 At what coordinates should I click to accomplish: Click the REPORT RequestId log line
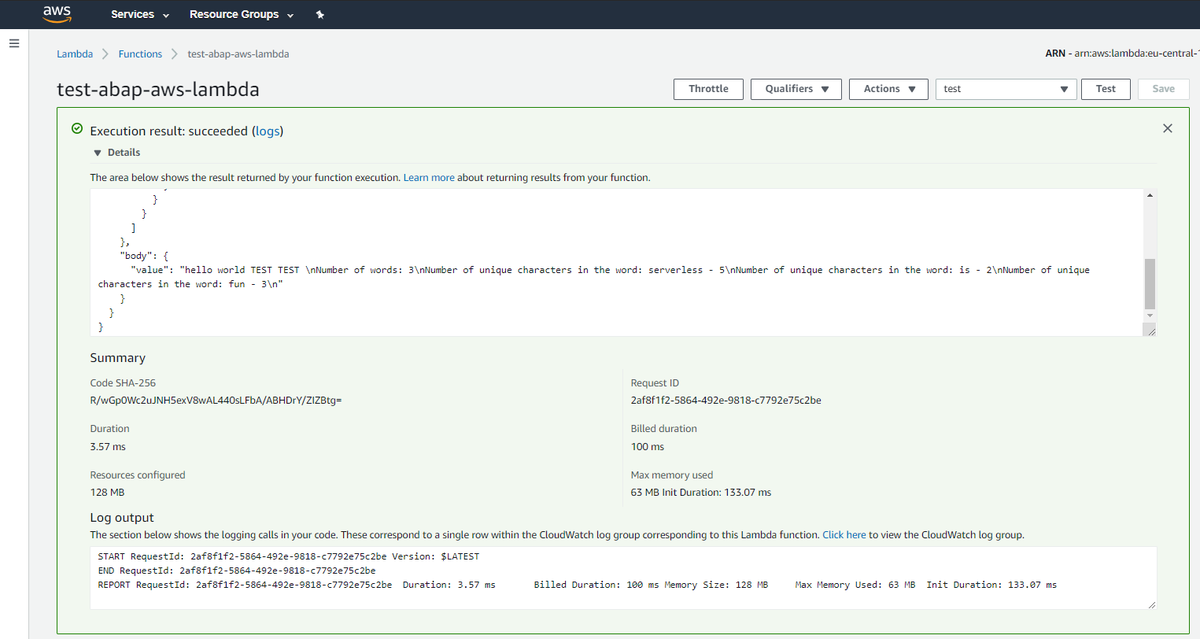tap(577, 584)
